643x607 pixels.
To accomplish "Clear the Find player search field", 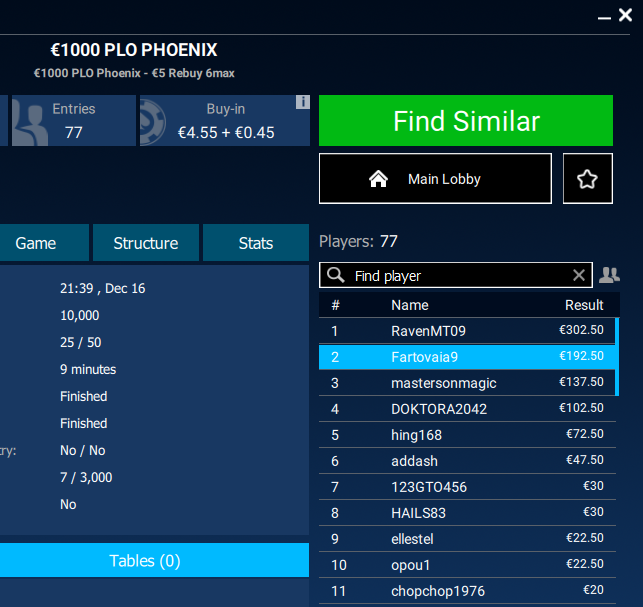I will pos(579,275).
